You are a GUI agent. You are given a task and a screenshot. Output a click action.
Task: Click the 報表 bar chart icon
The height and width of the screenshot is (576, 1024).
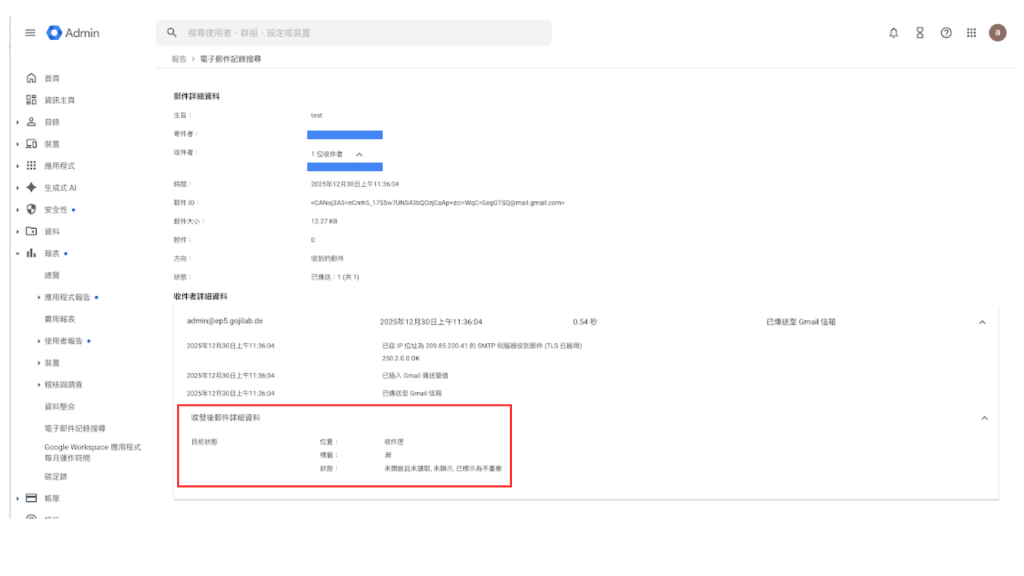coord(31,253)
